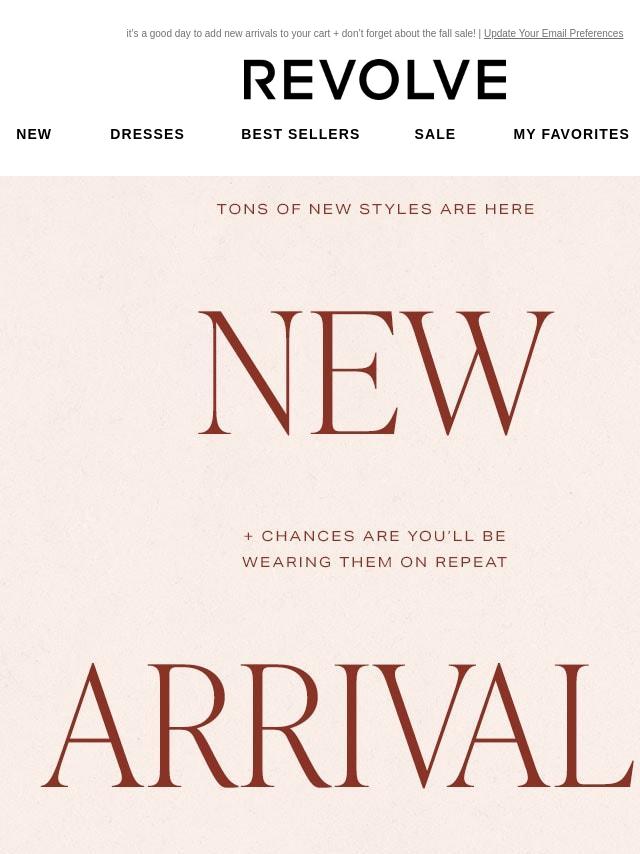The image size is (640, 854).
Task: Open the SALE navigation link
Action: coord(435,134)
